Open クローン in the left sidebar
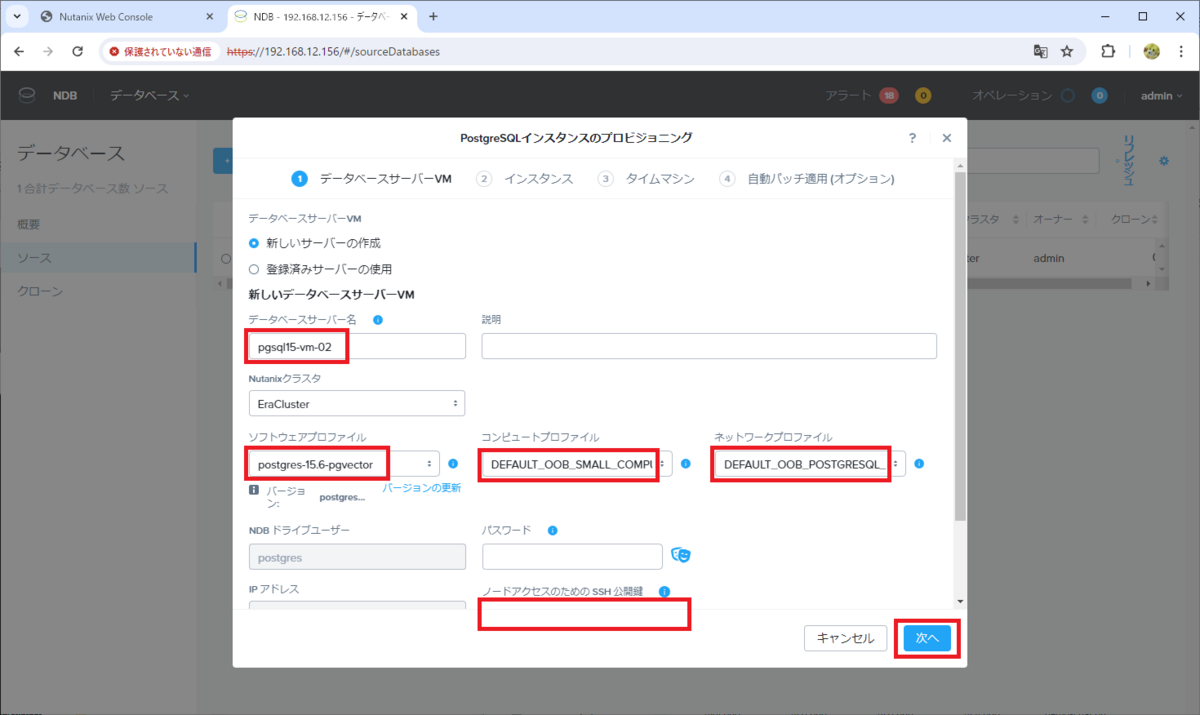This screenshot has height=715, width=1200. 40,291
